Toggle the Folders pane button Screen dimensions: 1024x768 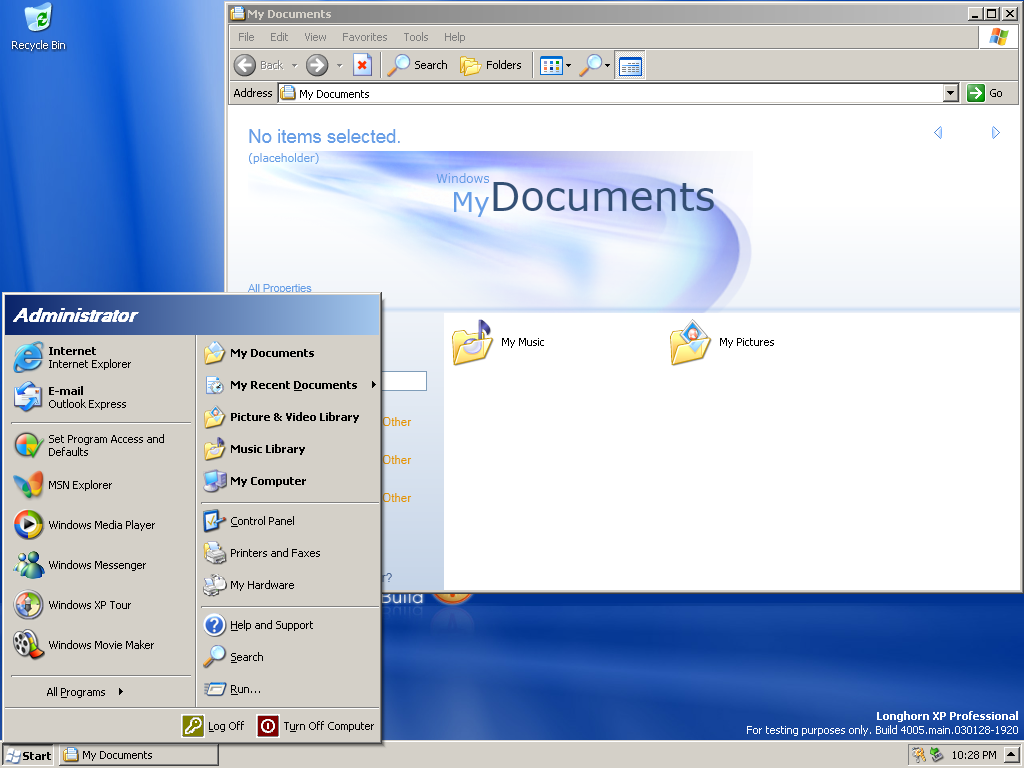coord(491,65)
